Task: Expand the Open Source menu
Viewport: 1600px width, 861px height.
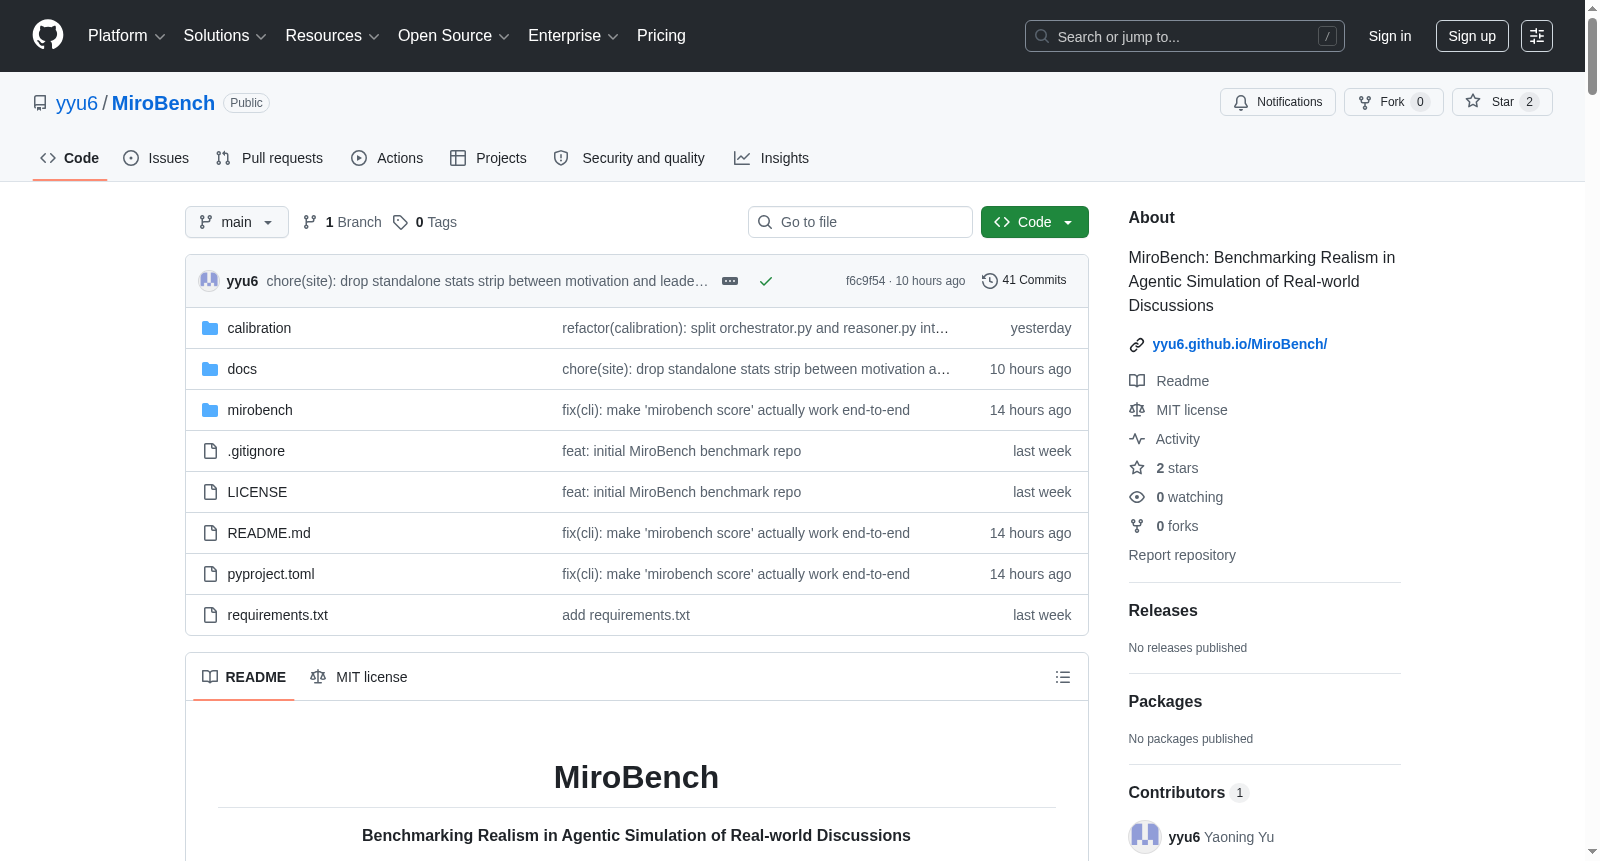Action: tap(454, 36)
